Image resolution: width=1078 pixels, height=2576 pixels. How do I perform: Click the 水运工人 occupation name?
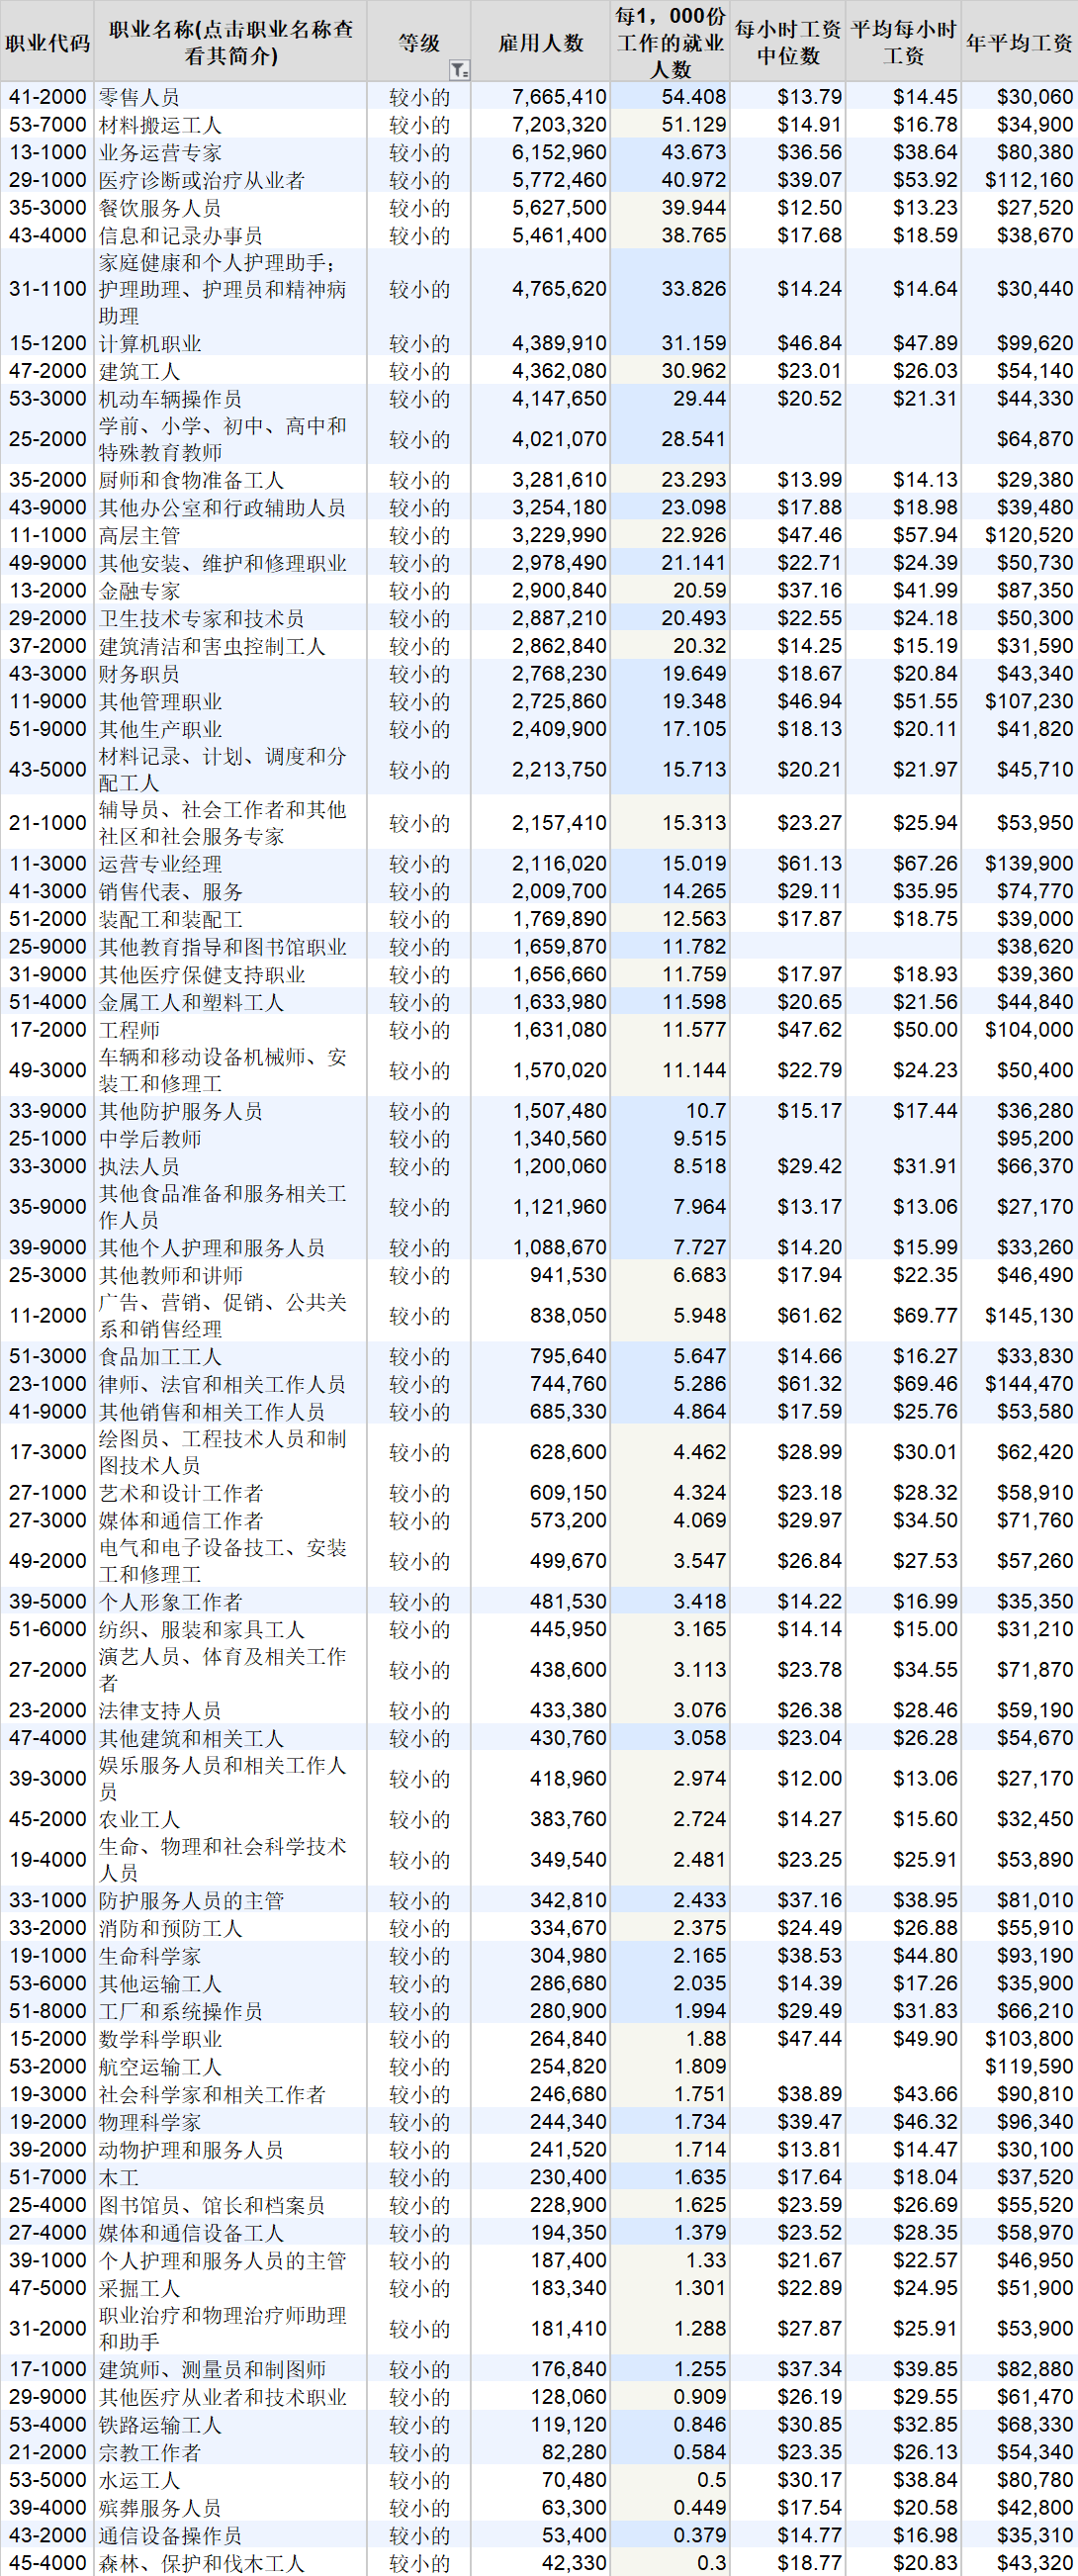139,2480
